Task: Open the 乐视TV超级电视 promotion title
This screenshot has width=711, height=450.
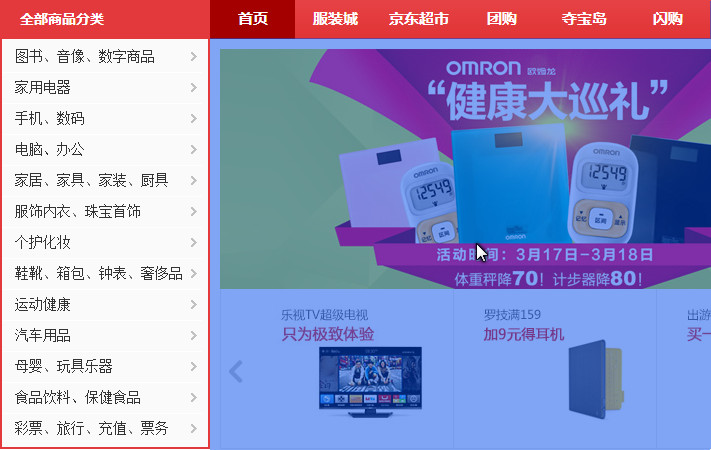Action: (324, 314)
